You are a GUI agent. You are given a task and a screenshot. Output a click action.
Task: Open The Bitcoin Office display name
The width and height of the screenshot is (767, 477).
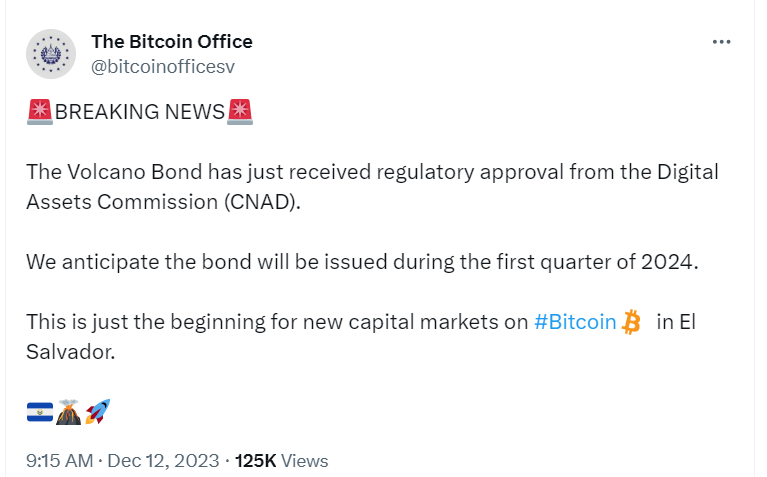click(172, 42)
